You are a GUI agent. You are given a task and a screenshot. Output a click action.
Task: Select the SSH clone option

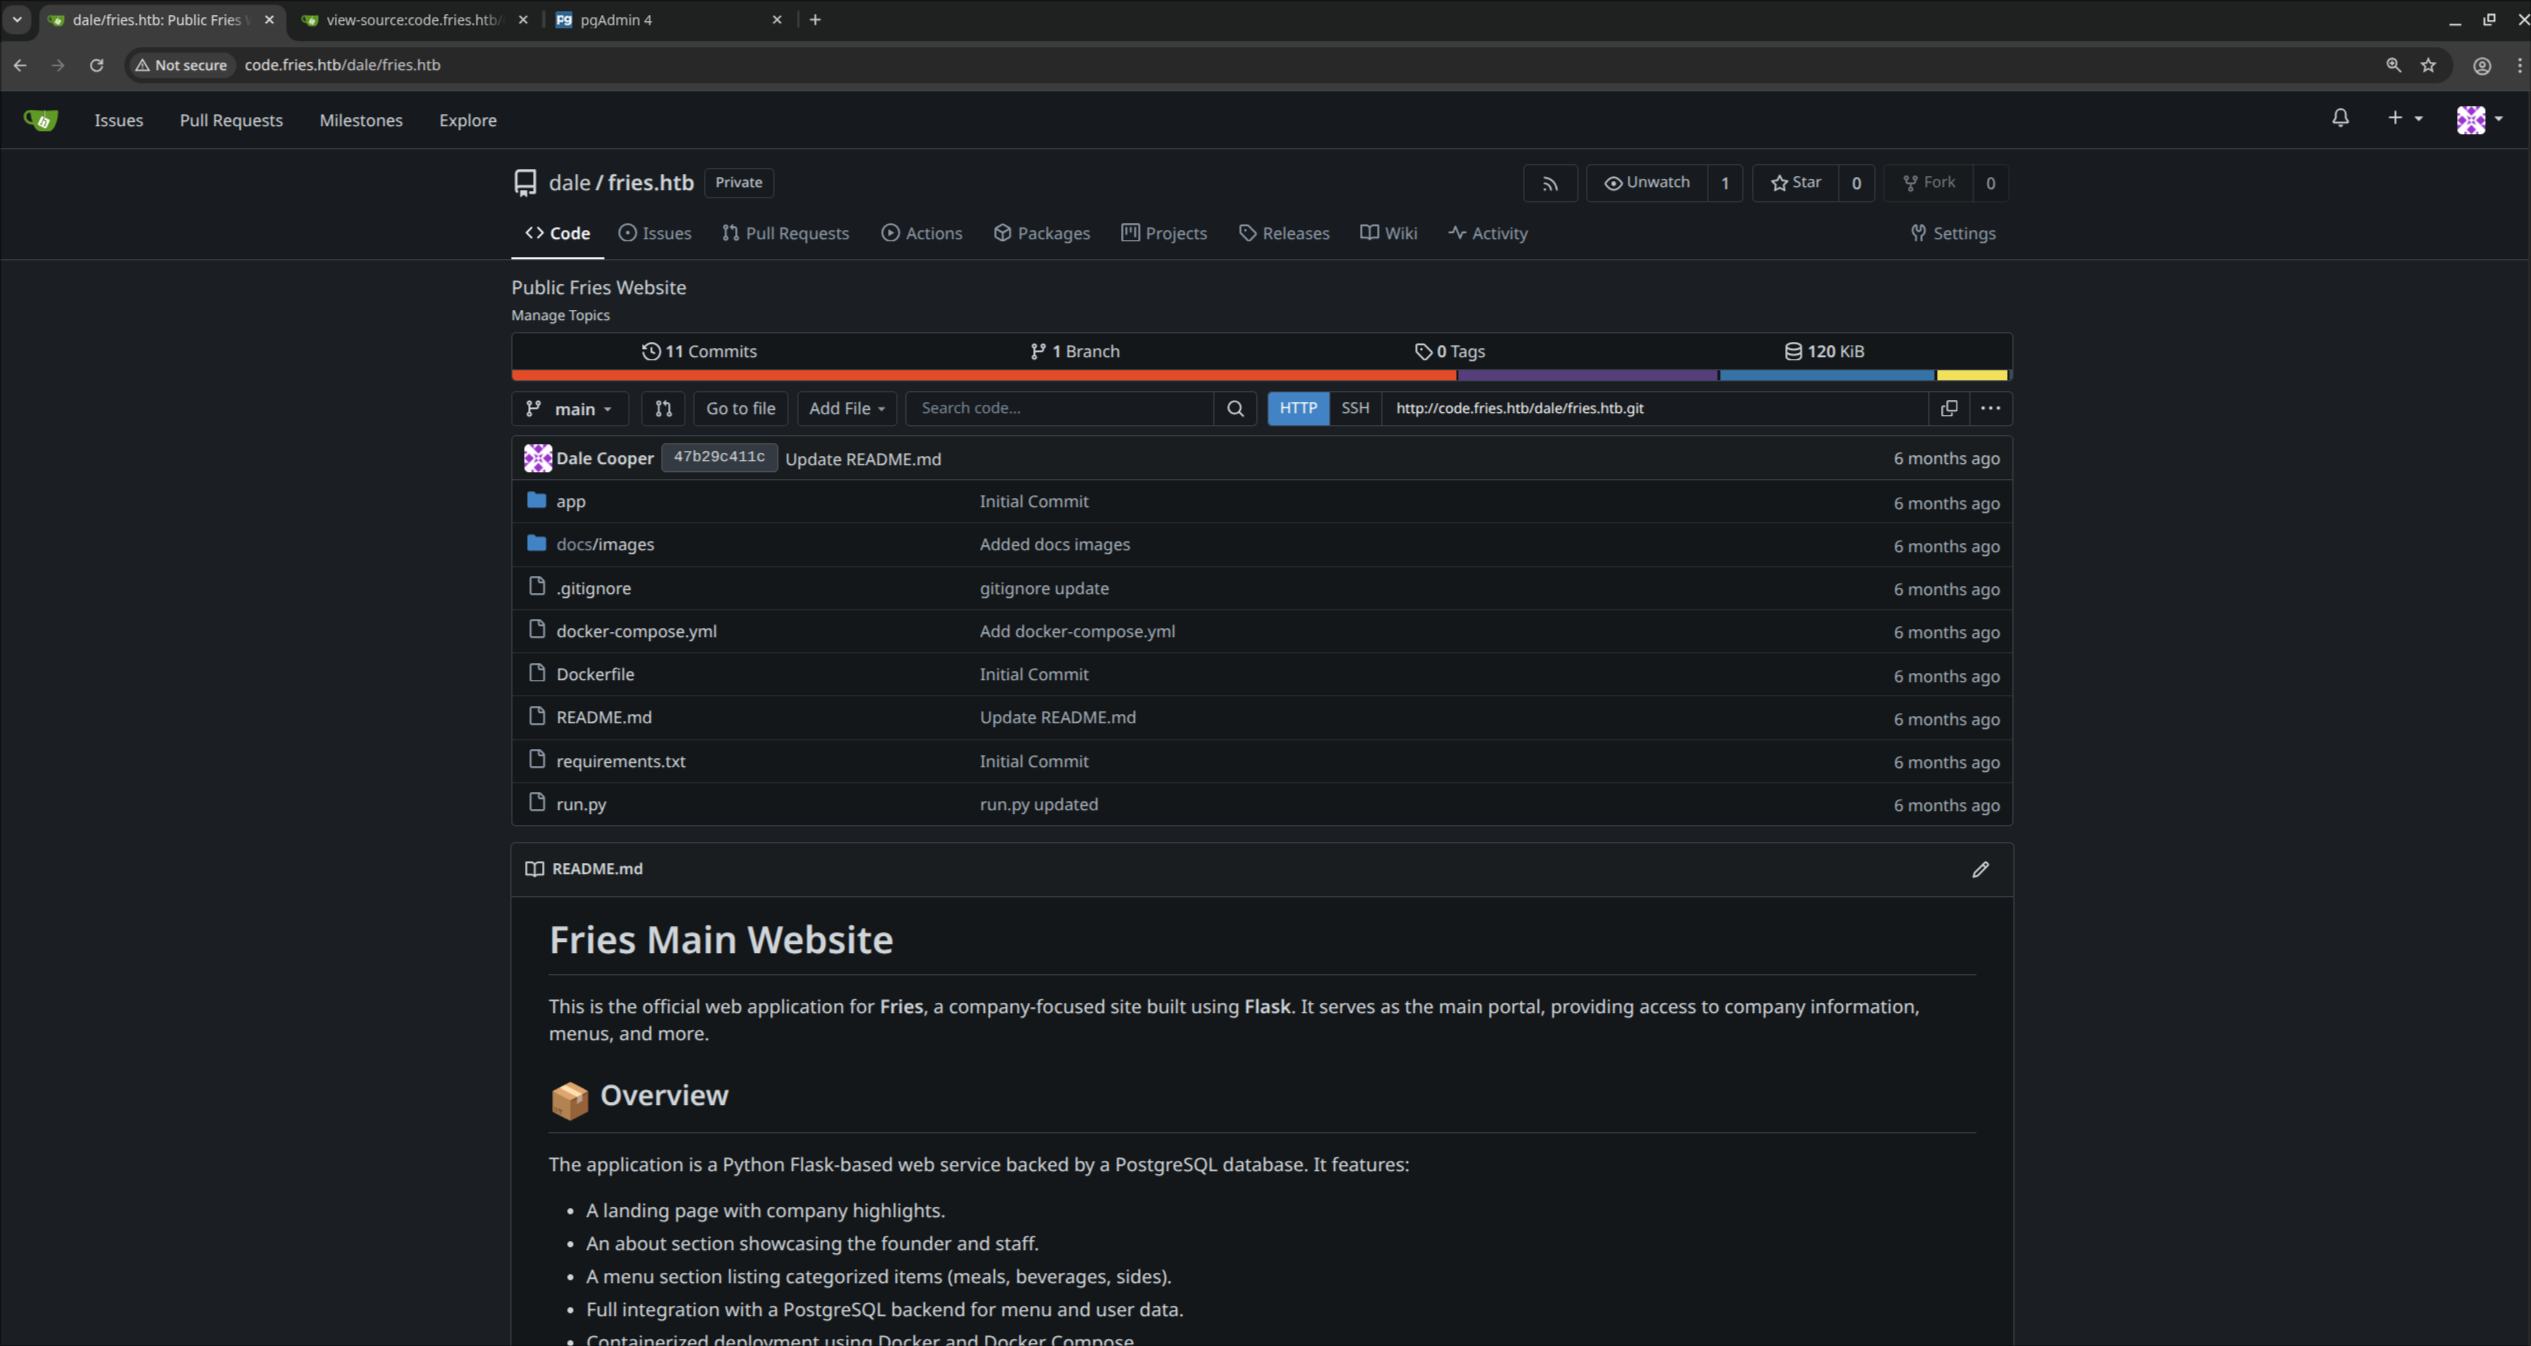[1355, 408]
